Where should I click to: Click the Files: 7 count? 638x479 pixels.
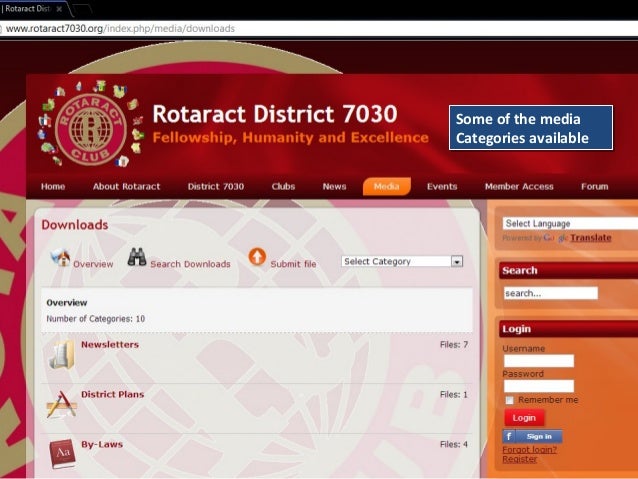coord(454,345)
